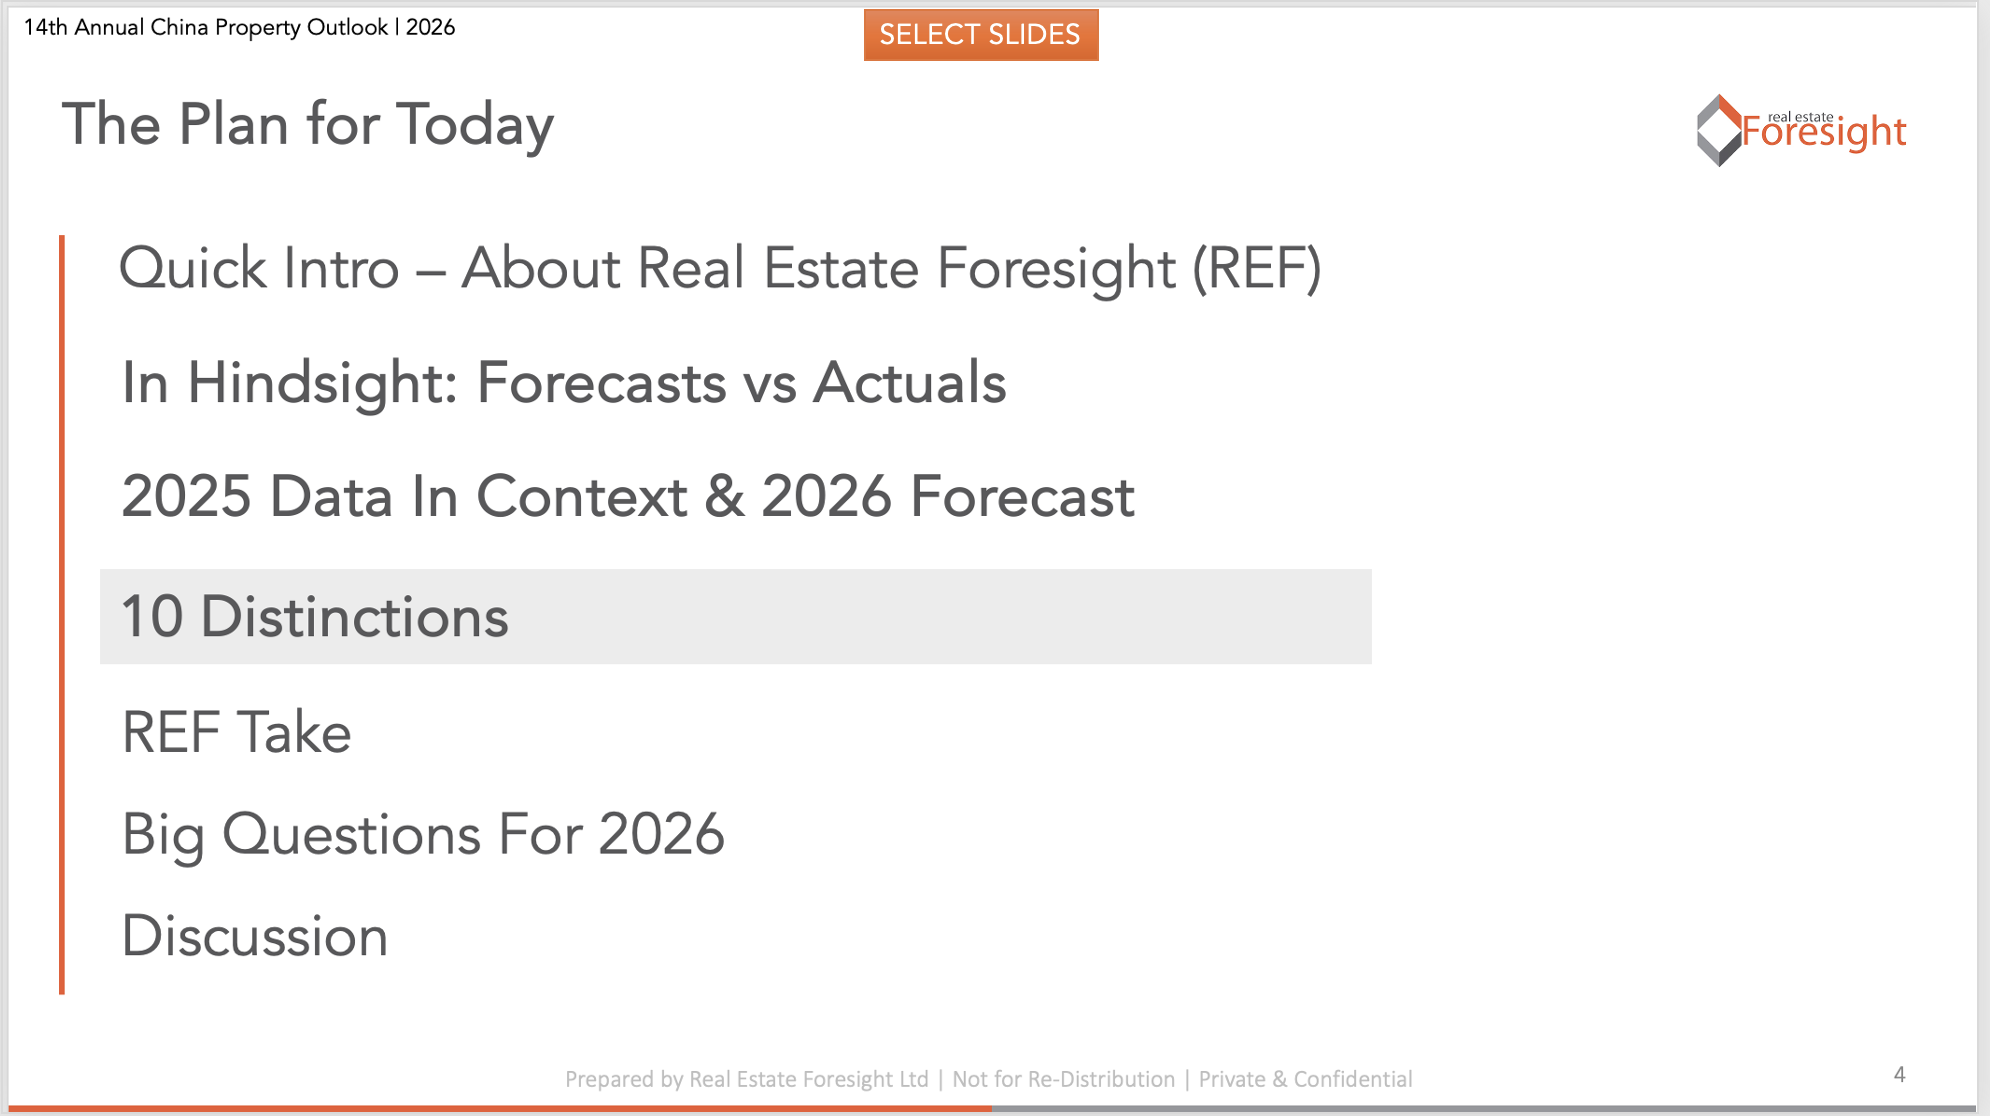Select "In Hindsight: Forecasts vs Actuals" agenda item
This screenshot has width=1990, height=1116.
coord(563,383)
